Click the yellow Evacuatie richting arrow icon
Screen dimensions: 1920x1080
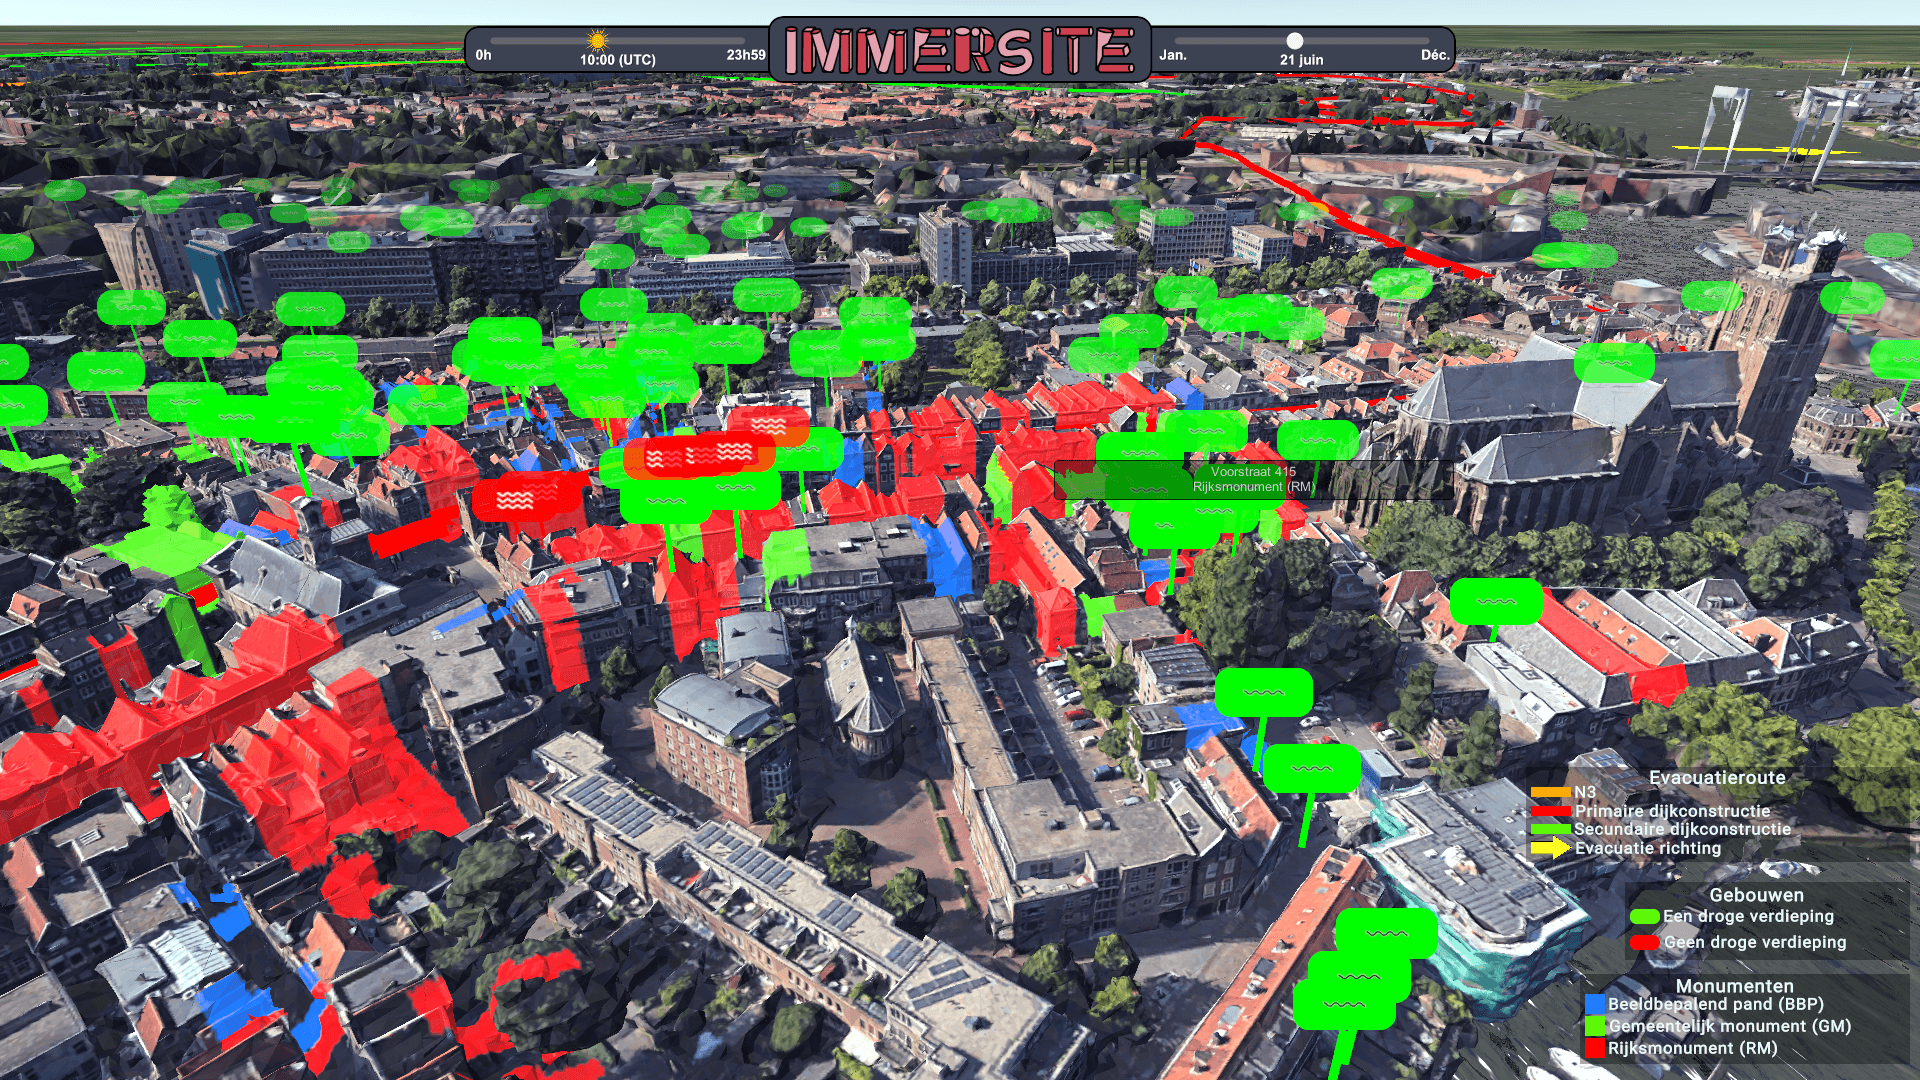pyautogui.click(x=1550, y=848)
